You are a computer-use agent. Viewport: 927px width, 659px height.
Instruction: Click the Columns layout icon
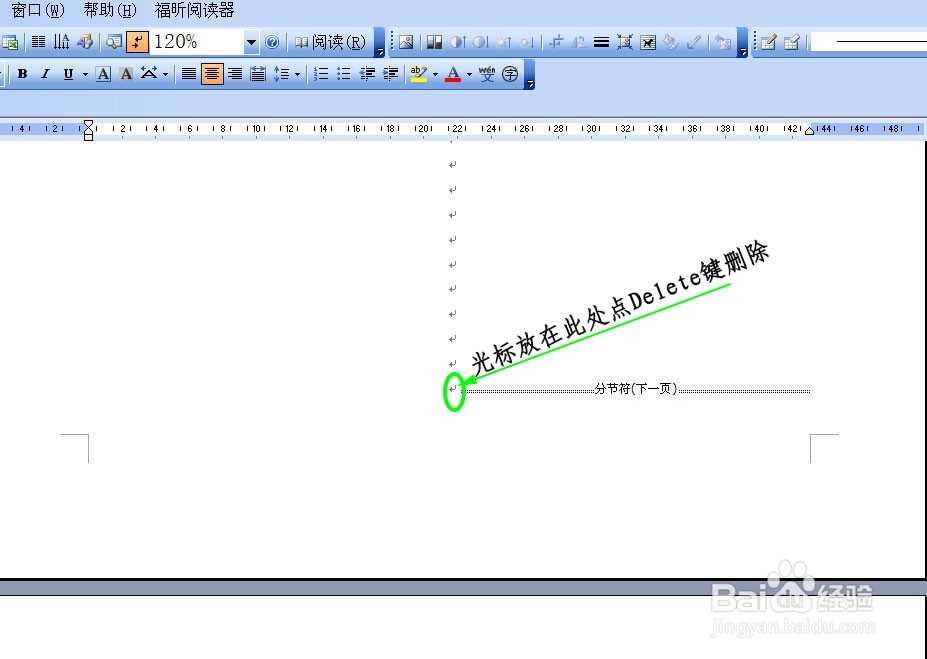click(38, 42)
